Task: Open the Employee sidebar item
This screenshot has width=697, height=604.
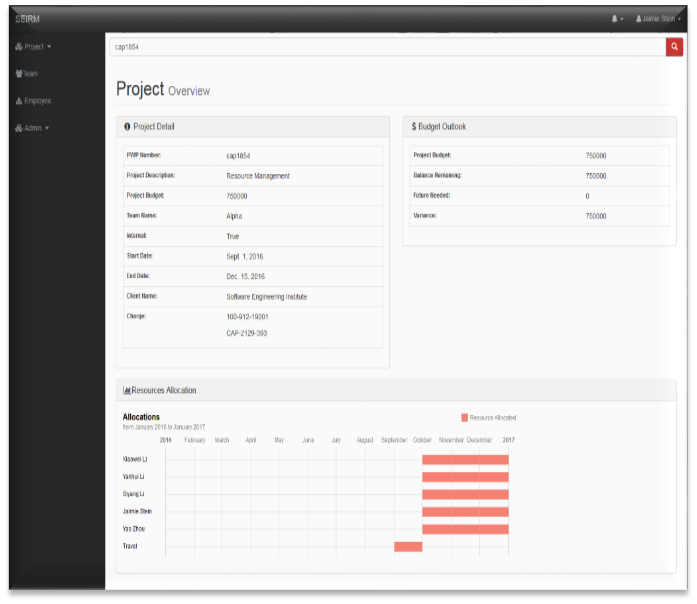Action: pyautogui.click(x=33, y=101)
